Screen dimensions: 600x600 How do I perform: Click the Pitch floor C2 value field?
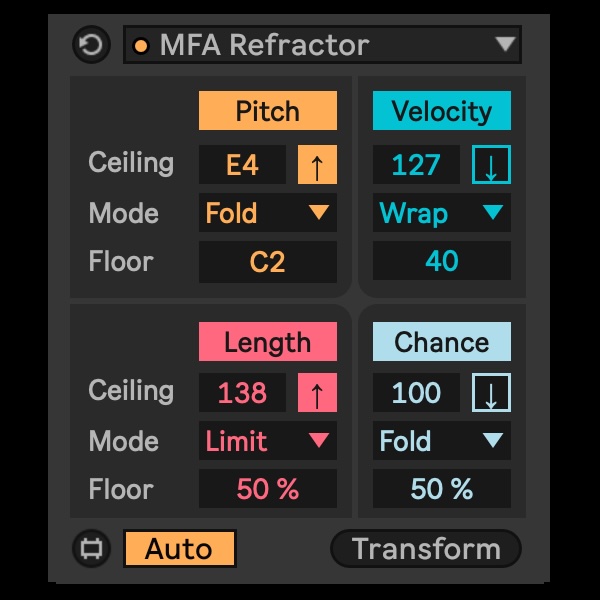[267, 262]
